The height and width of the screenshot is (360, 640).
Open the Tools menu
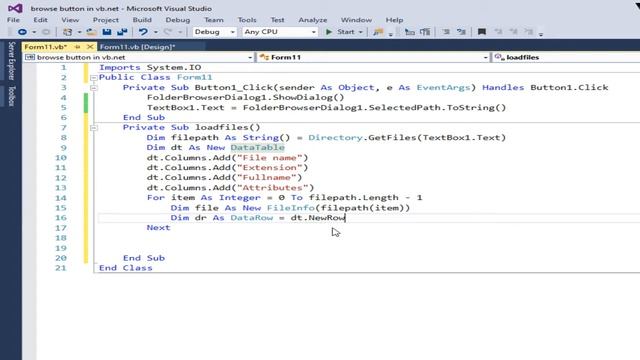(247, 20)
